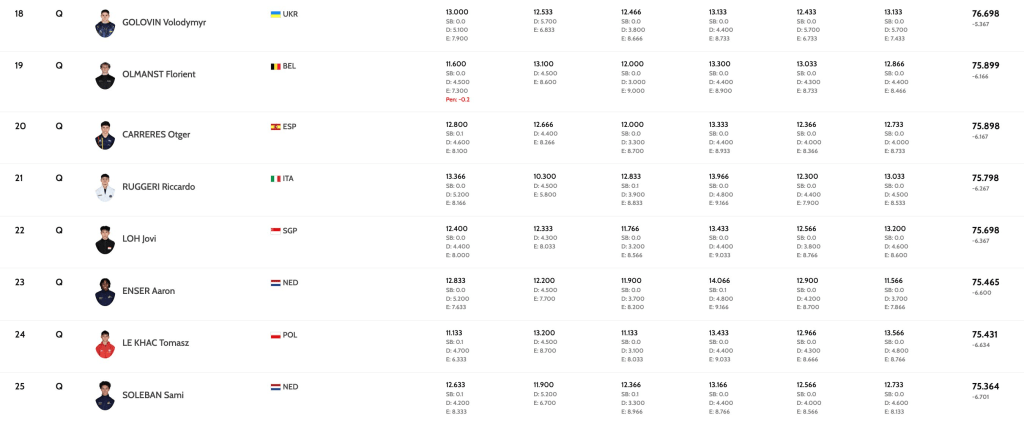1024x422 pixels.
Task: Click the ENSER Aaron athlete name
Action: click(x=148, y=291)
